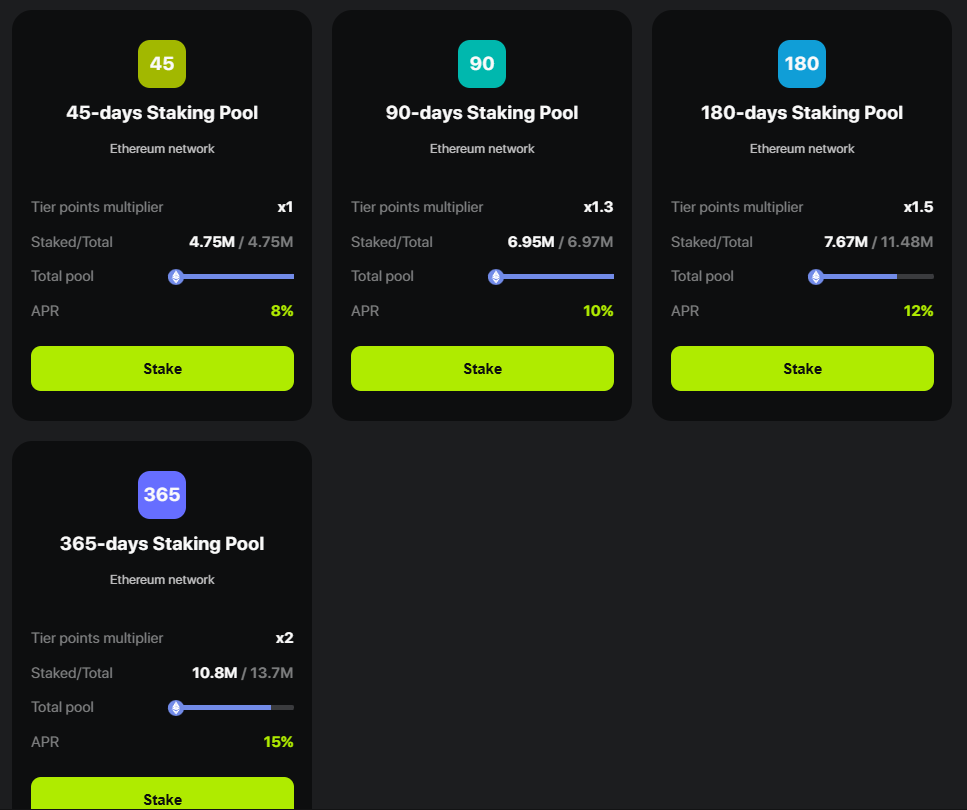Click 'Tier points multiplier' label in 45-days card
The width and height of the screenshot is (967, 810).
point(97,207)
